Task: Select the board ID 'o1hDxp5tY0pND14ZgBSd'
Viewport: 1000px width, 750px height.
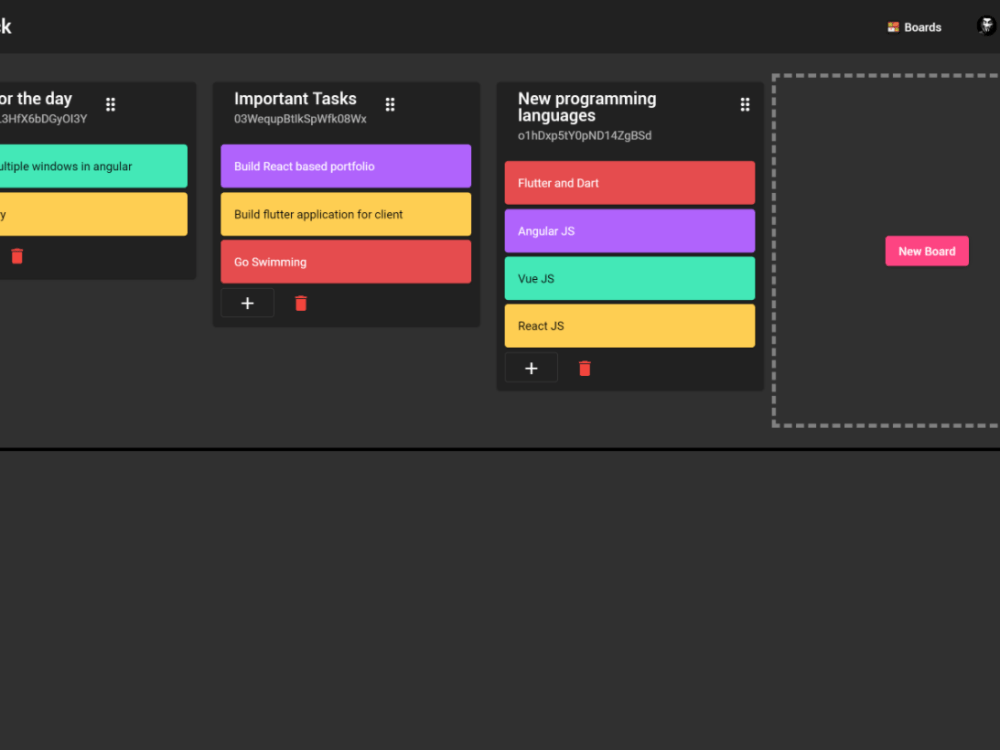Action: (x=585, y=136)
